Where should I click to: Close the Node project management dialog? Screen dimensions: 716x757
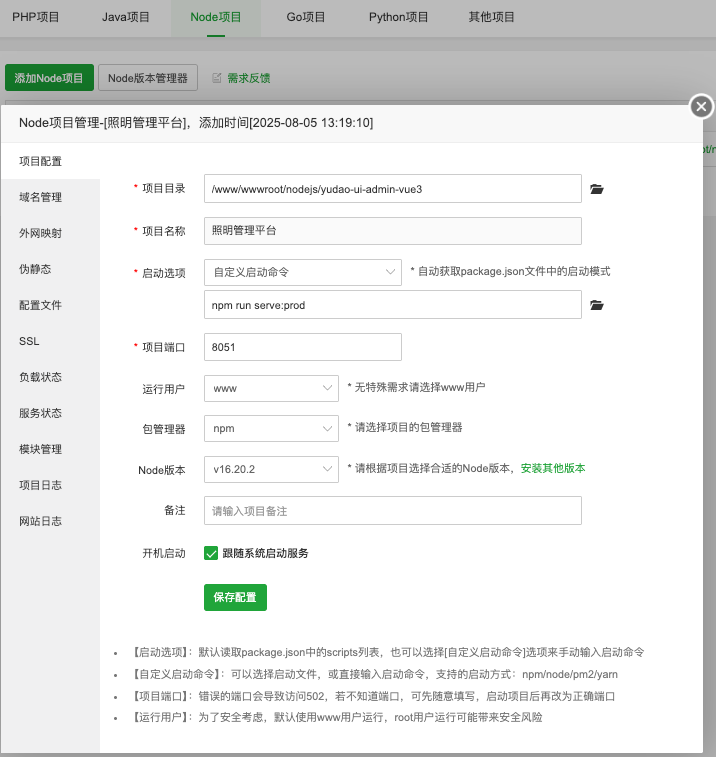point(702,107)
